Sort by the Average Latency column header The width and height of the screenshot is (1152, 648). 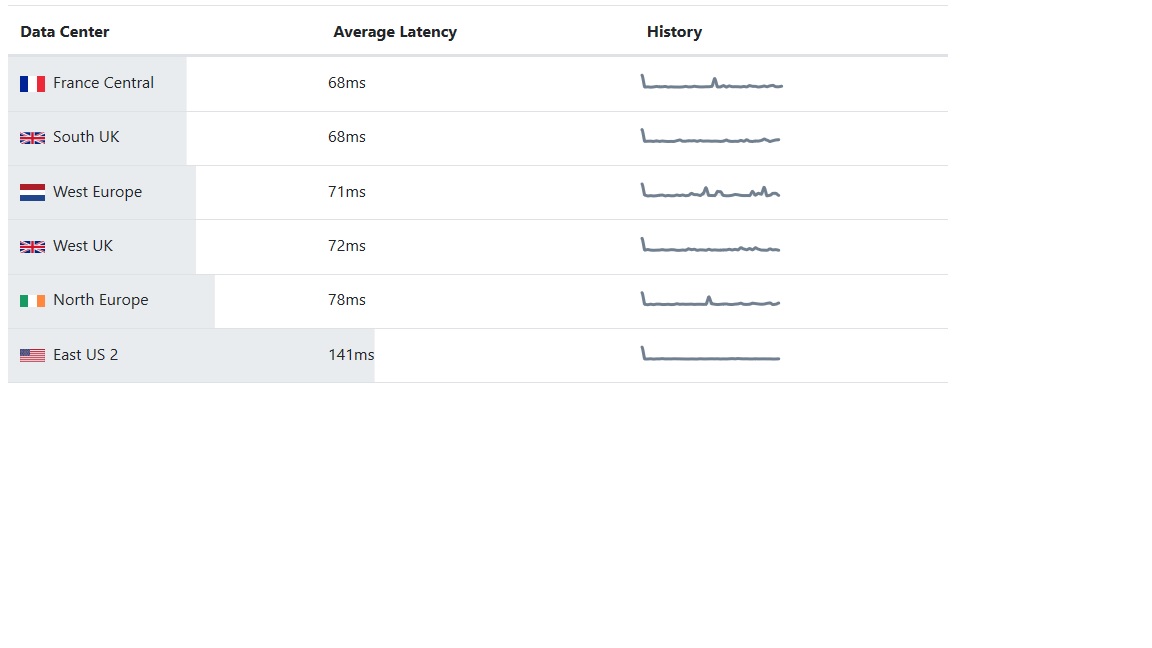[395, 32]
